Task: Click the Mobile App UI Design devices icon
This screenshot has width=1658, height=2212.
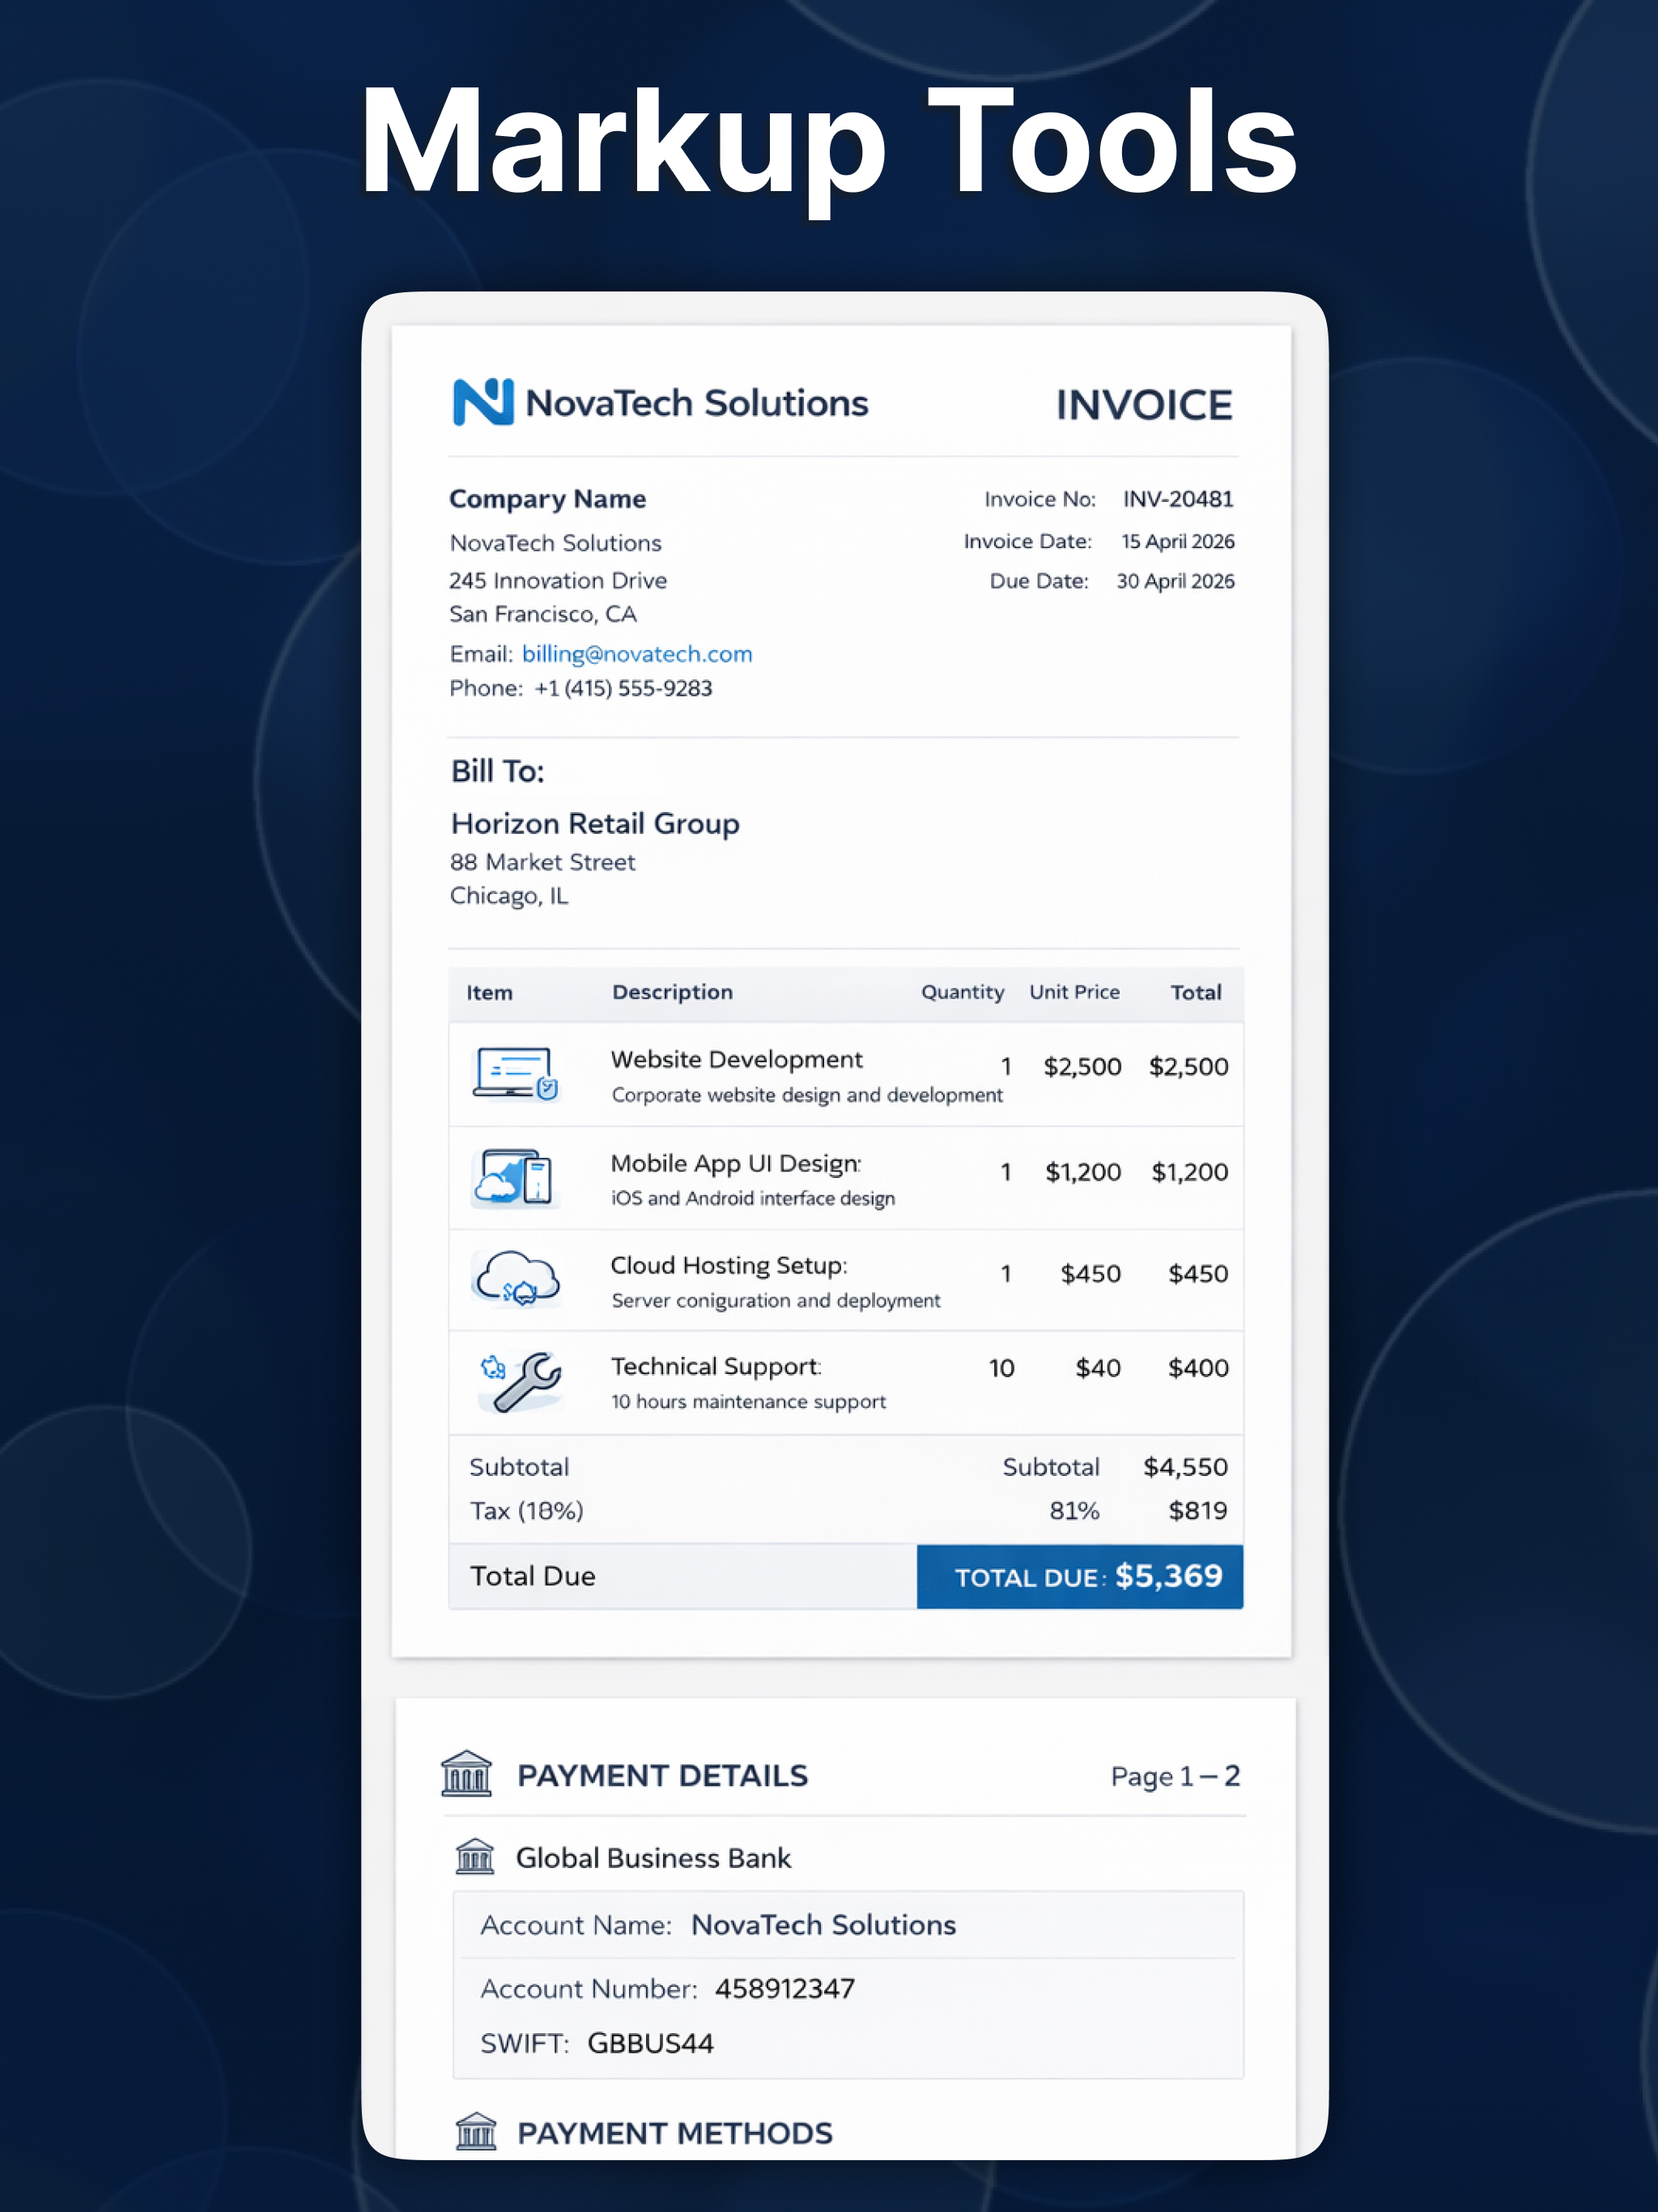Action: 514,1177
